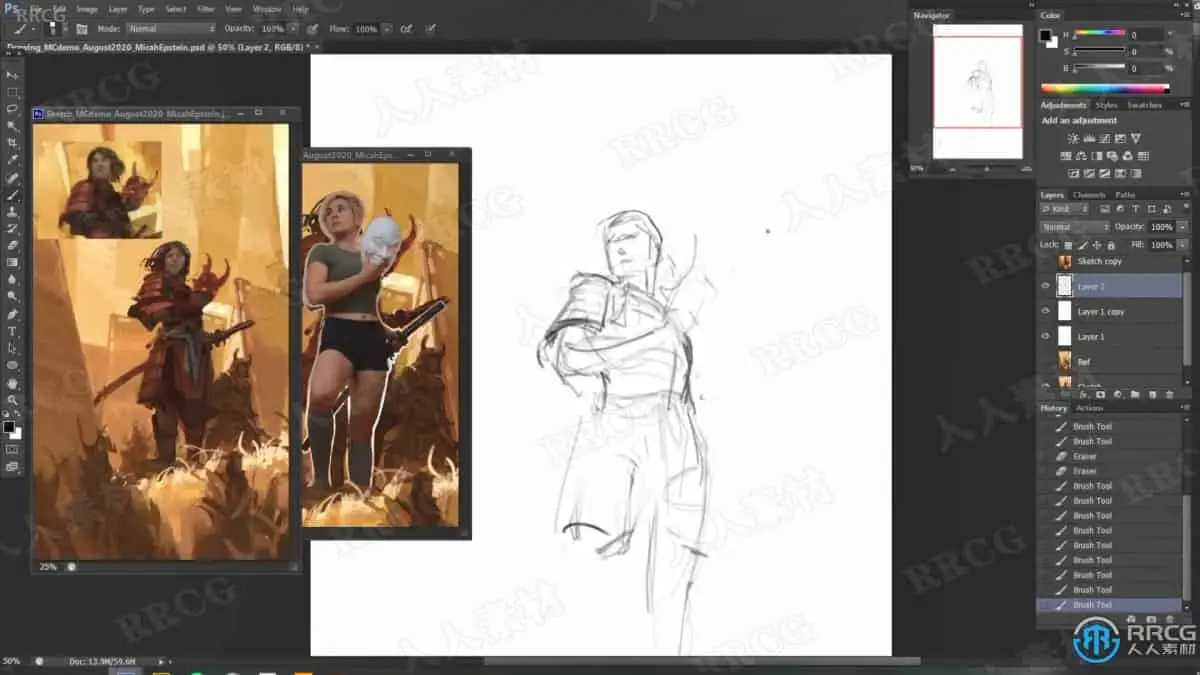
Task: Open the Flow slider arrow
Action: 387,29
